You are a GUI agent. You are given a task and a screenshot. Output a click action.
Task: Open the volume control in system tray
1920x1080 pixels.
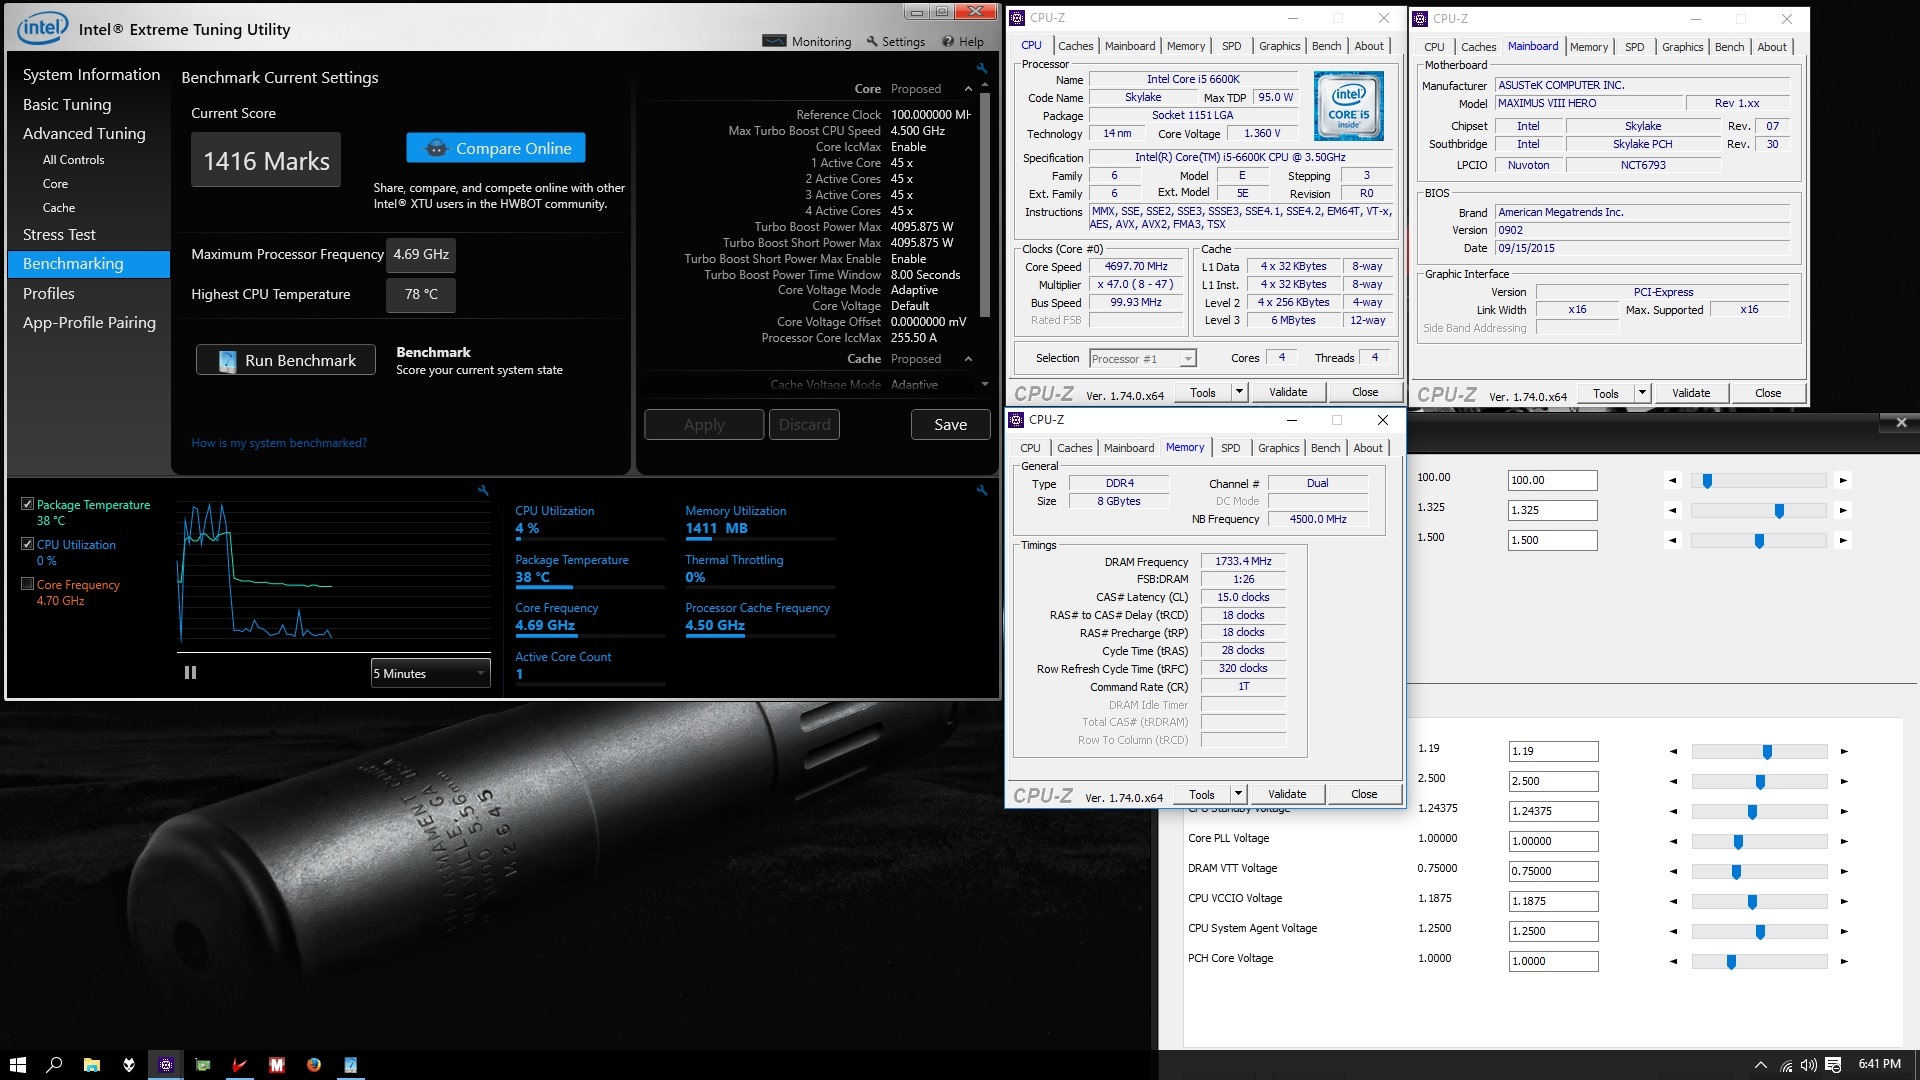1809,1065
